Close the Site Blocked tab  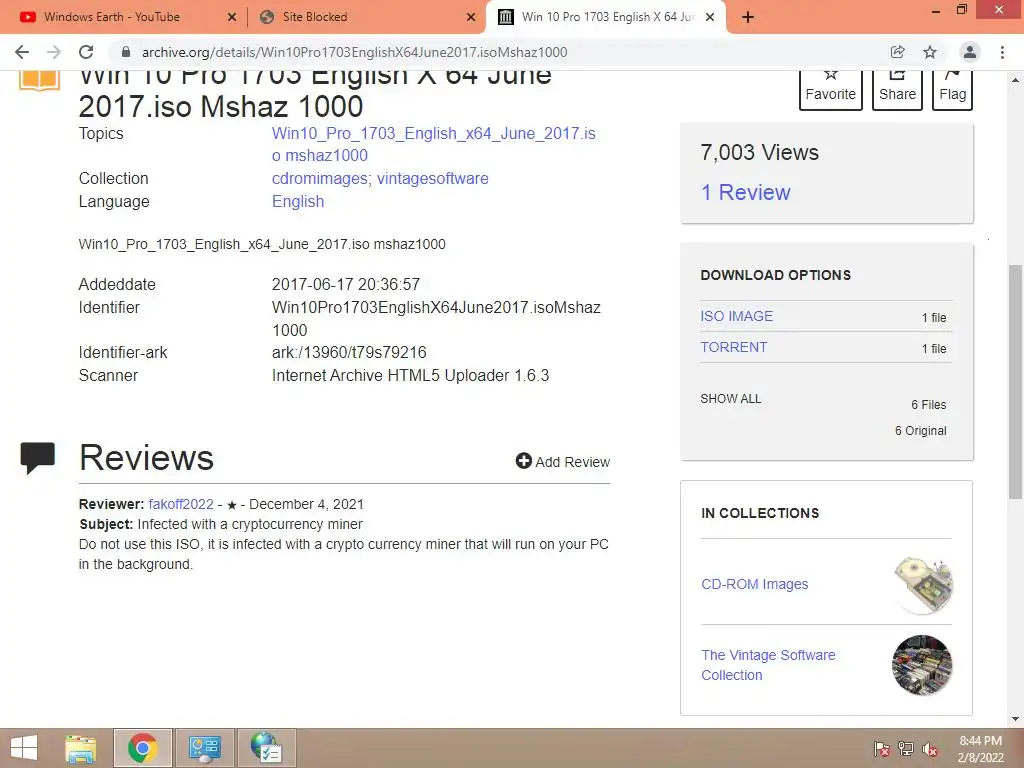click(x=471, y=18)
